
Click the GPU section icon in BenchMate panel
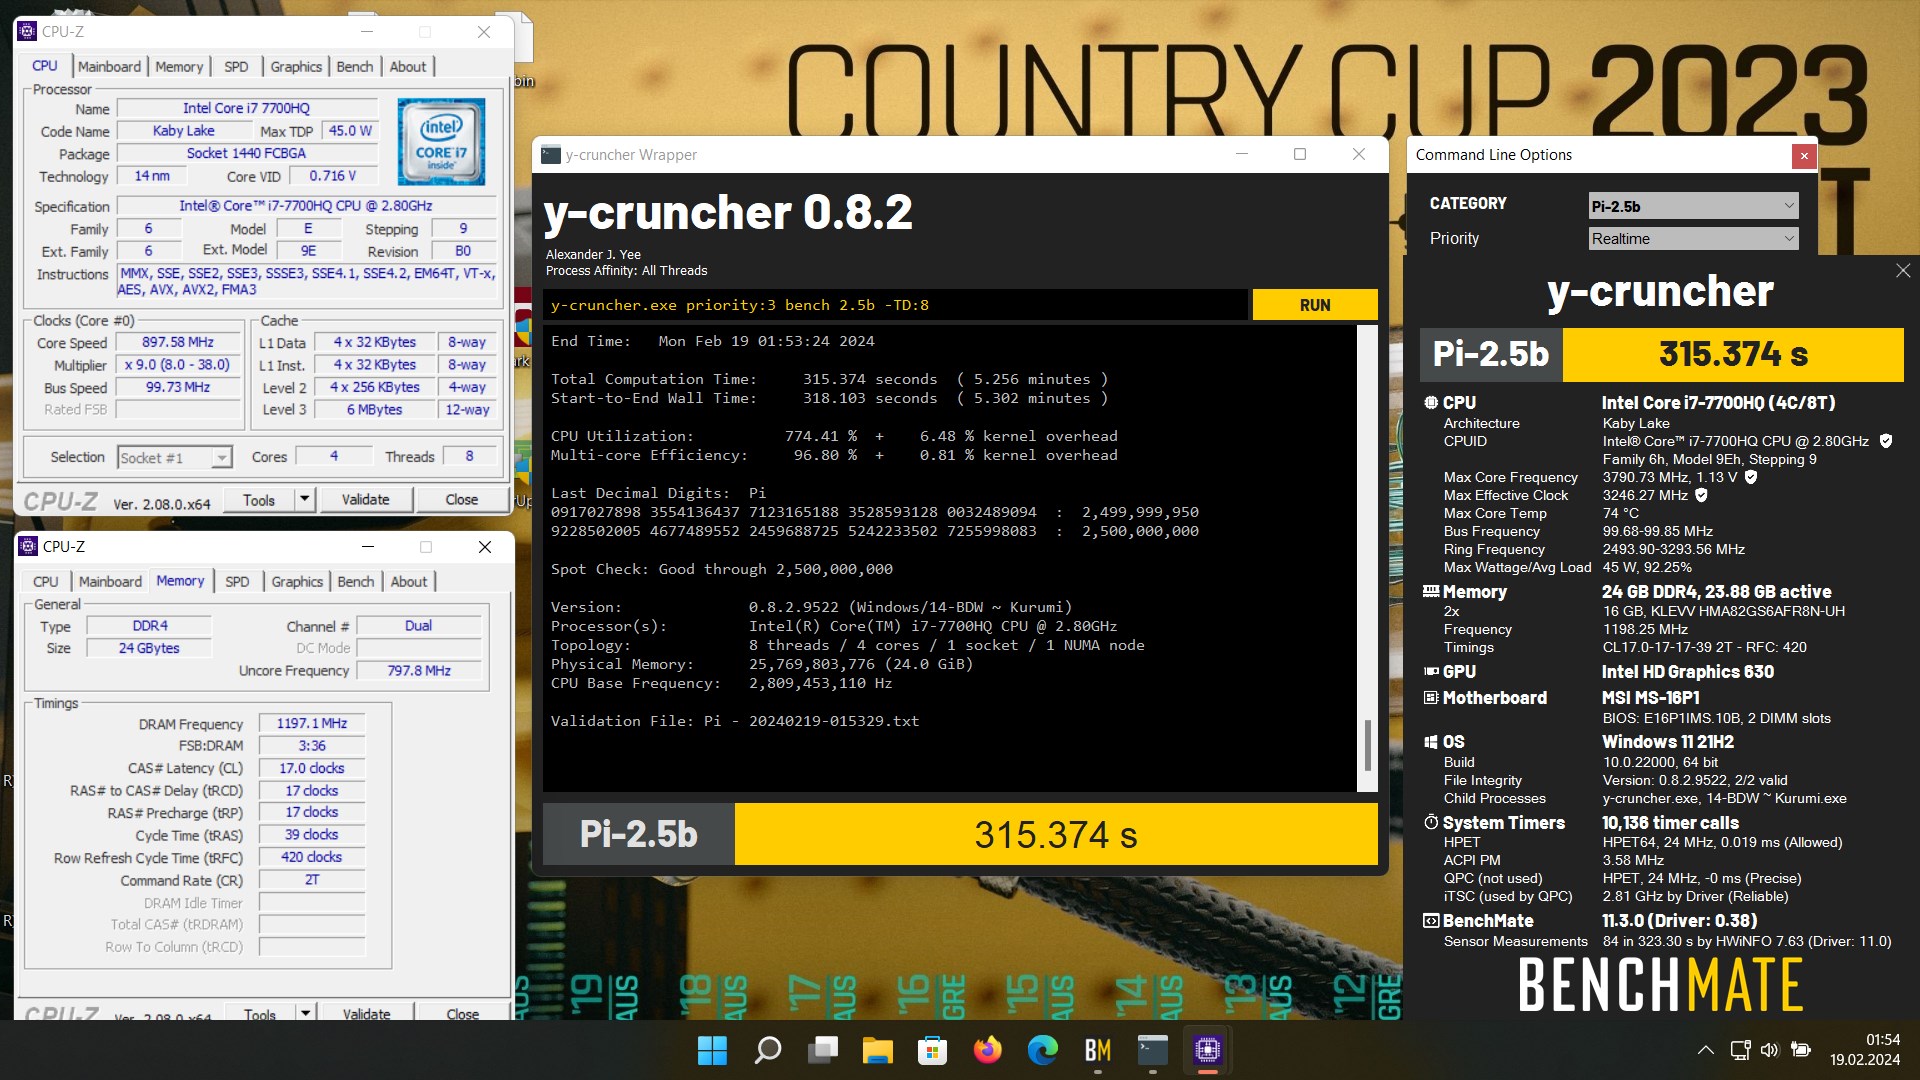tap(1431, 671)
